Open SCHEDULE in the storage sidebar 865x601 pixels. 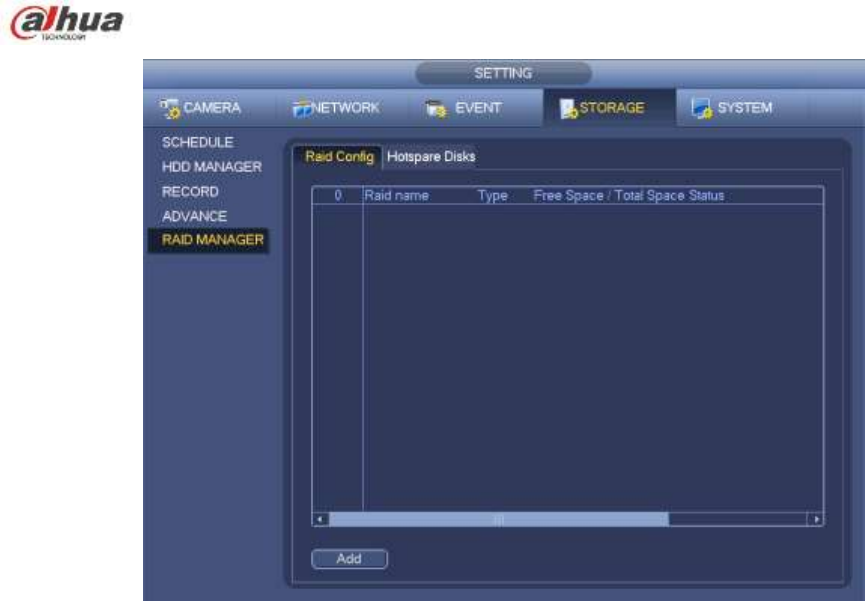pyautogui.click(x=197, y=142)
